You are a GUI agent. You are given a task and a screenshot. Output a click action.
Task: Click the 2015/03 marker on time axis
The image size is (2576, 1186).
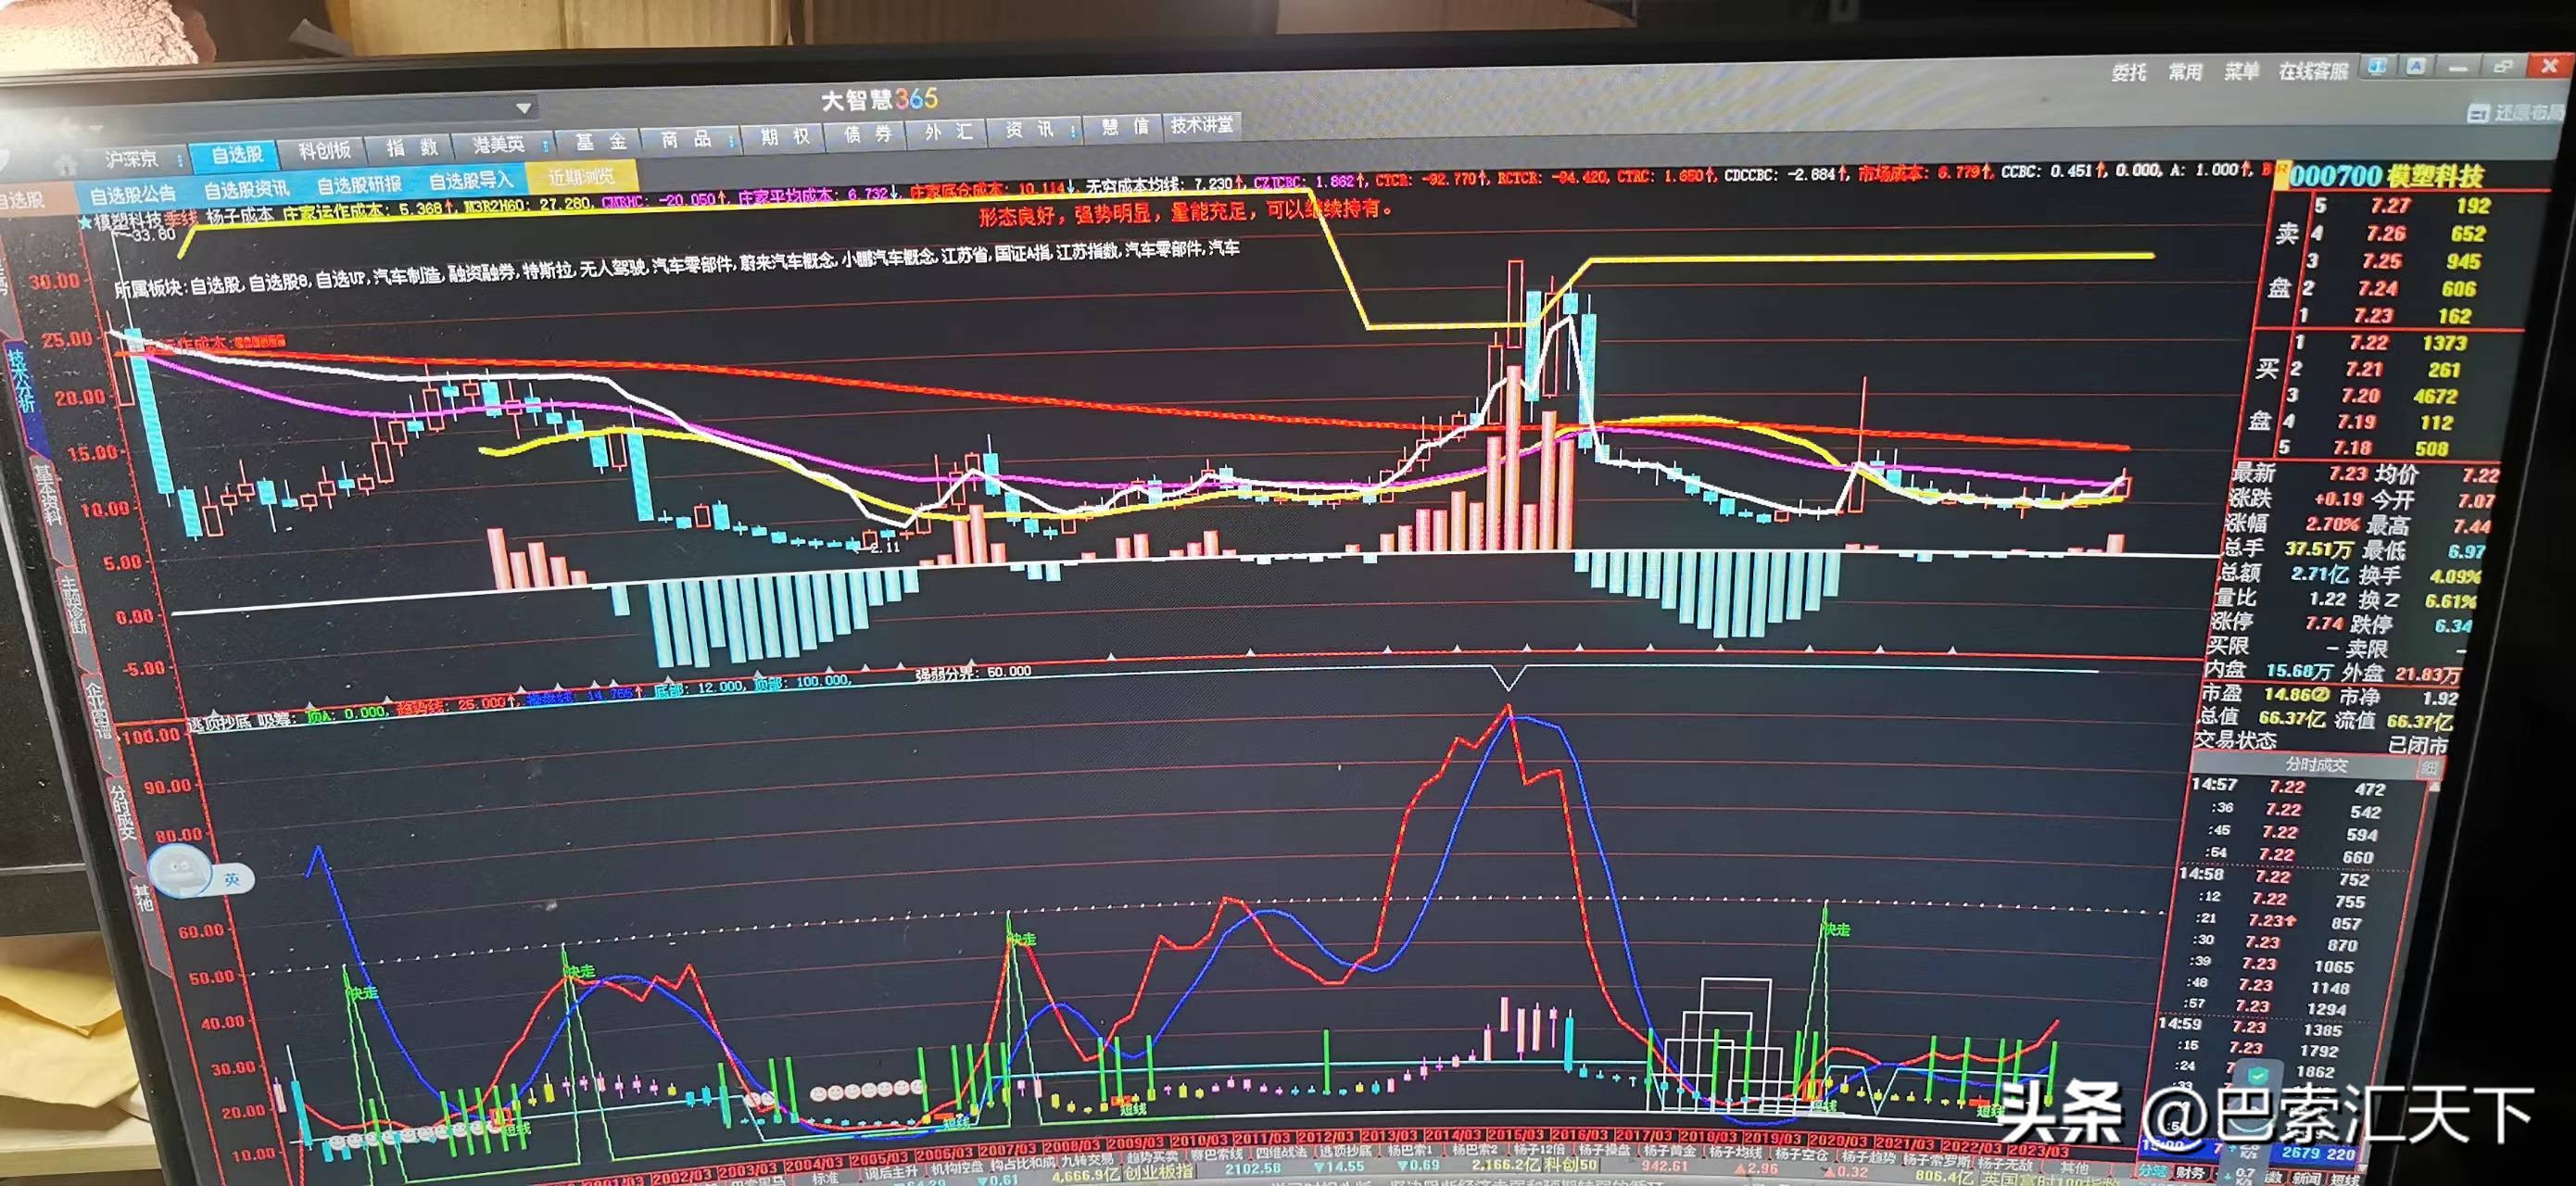(1517, 1135)
